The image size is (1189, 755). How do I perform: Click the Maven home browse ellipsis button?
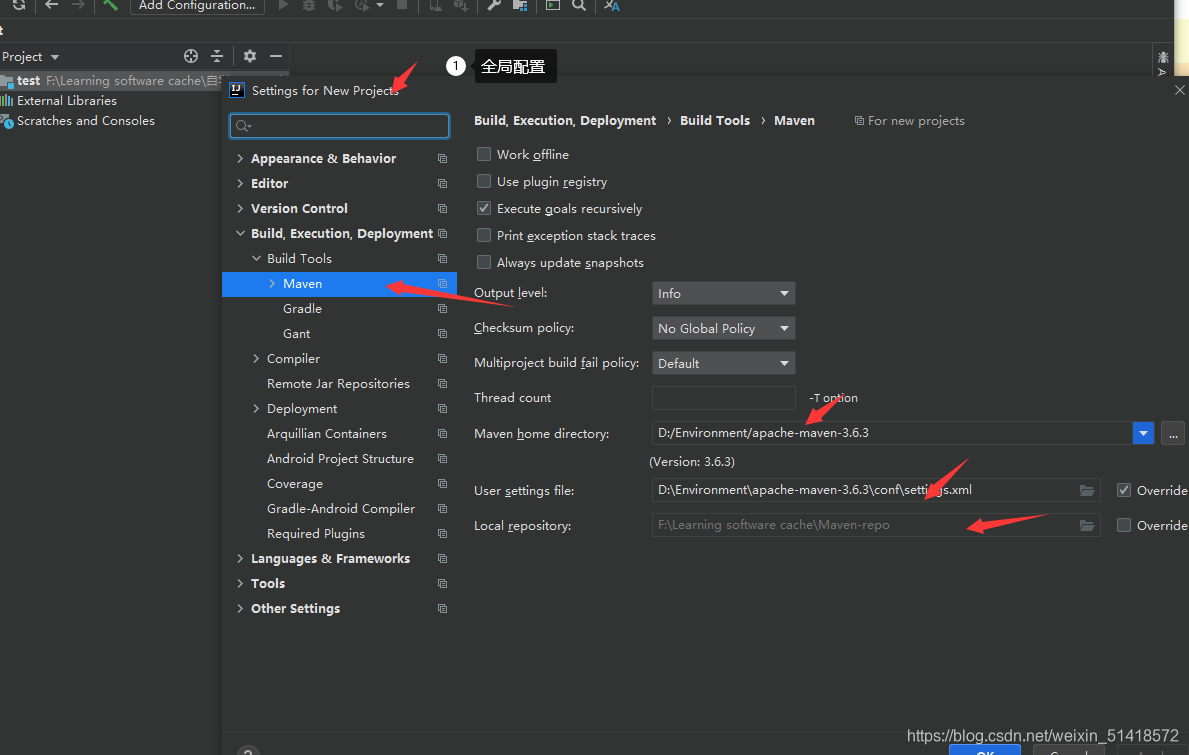(1172, 434)
